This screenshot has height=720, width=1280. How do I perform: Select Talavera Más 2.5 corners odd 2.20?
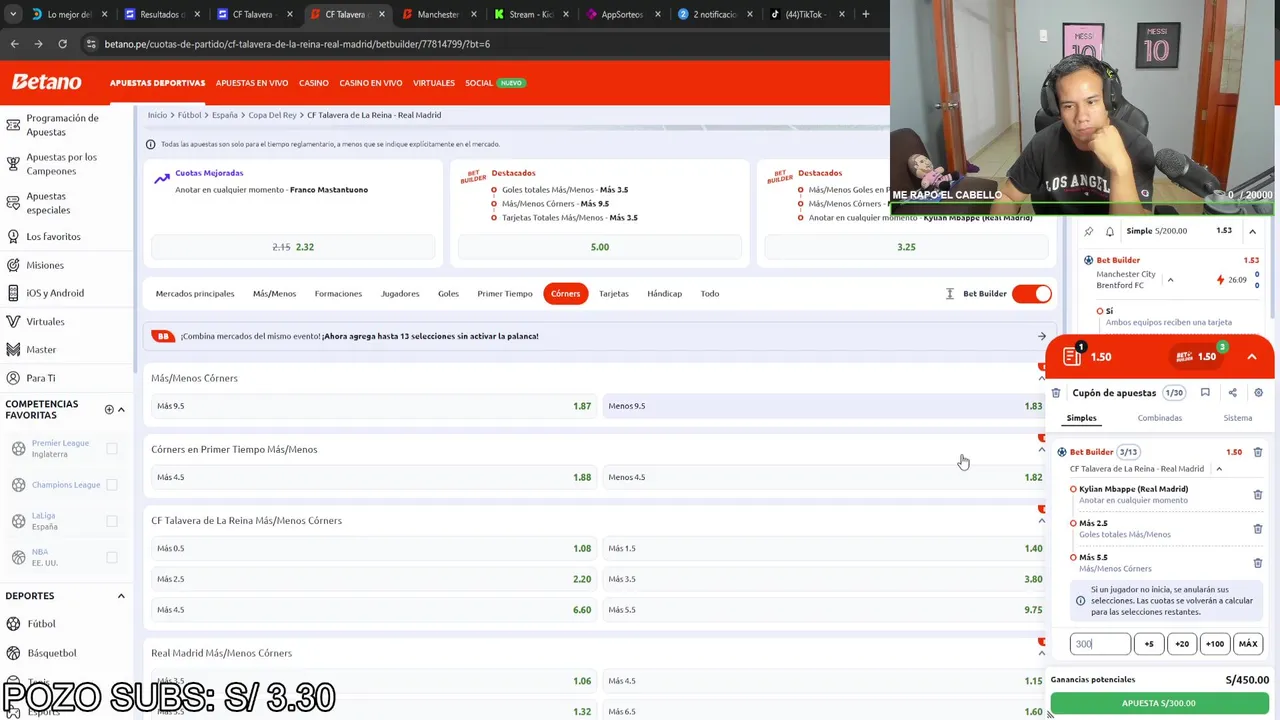373,579
